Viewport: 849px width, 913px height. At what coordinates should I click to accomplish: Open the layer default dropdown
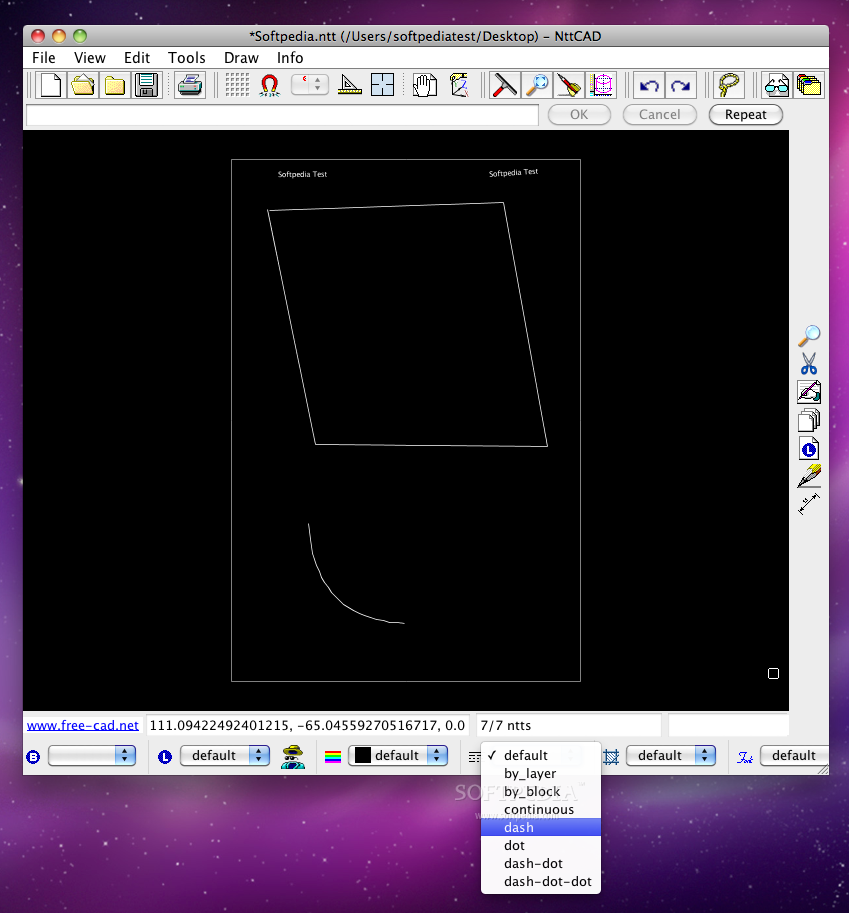[225, 756]
